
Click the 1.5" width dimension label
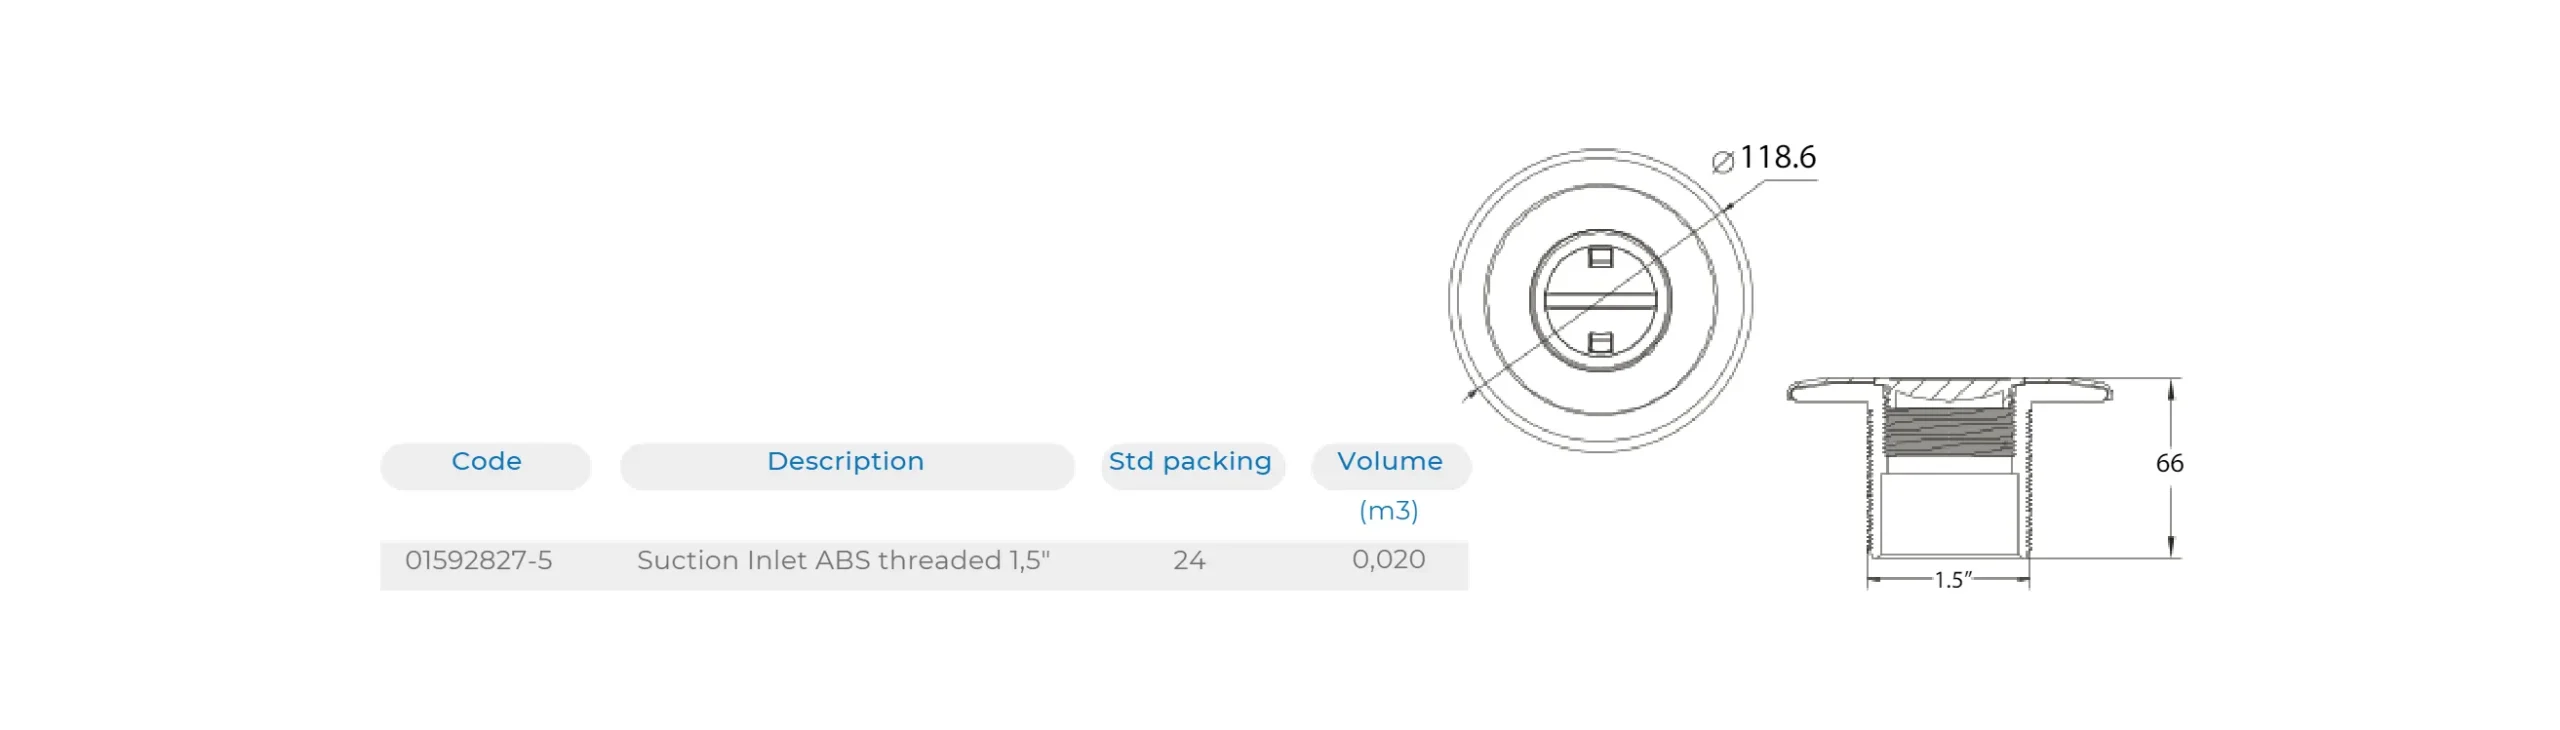coord(1952,580)
